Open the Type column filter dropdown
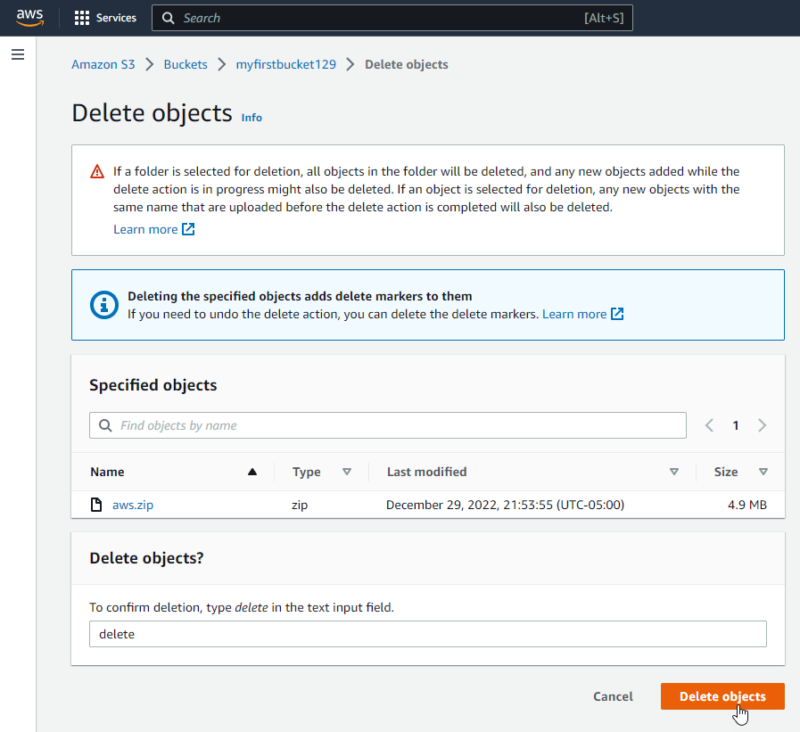800x732 pixels. point(348,471)
